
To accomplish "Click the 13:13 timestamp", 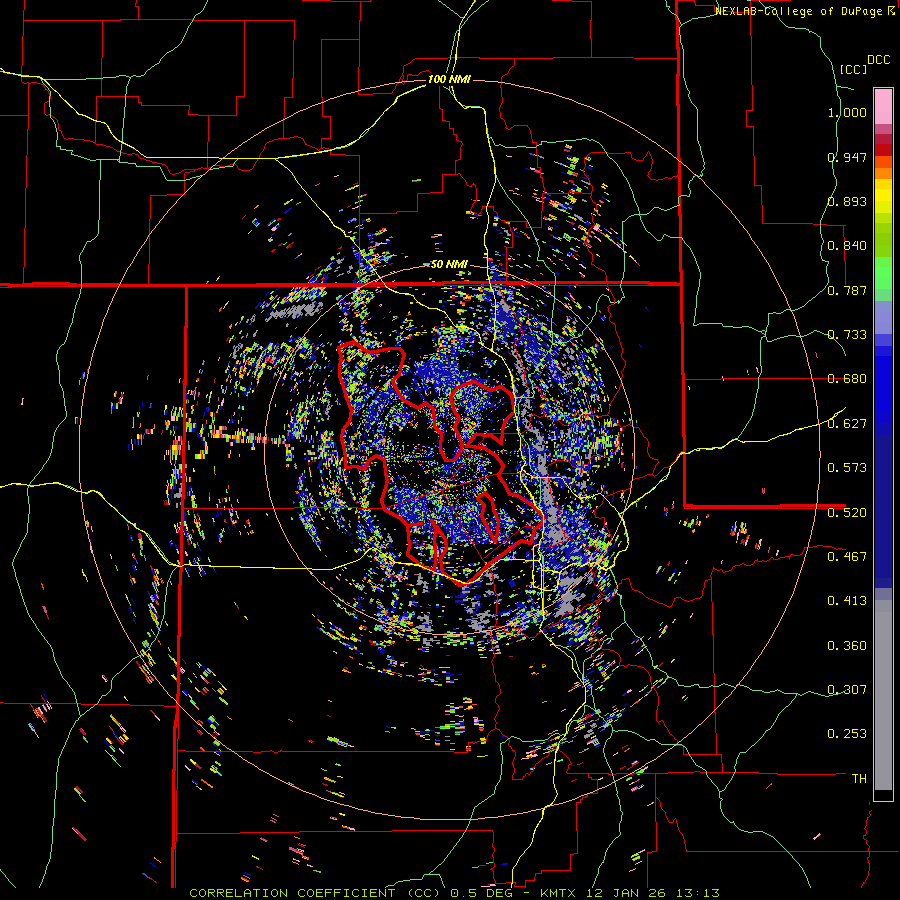I will 697,893.
